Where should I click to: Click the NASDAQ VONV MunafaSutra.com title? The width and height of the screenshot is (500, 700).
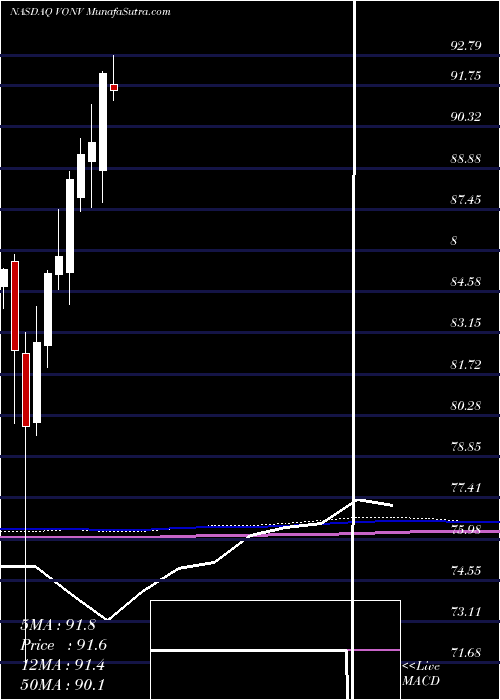click(x=90, y=12)
